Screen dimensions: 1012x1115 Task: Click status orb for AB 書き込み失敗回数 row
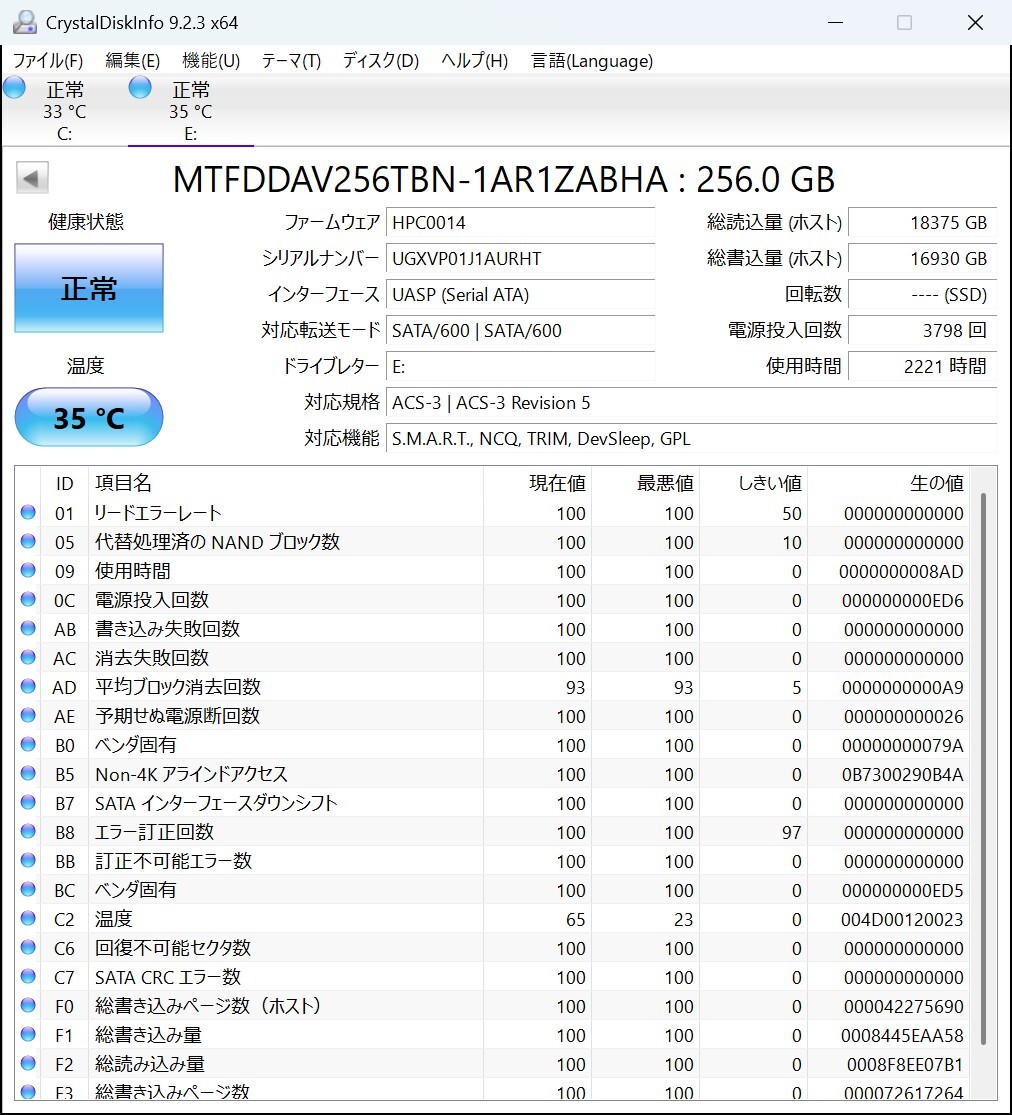[x=28, y=628]
